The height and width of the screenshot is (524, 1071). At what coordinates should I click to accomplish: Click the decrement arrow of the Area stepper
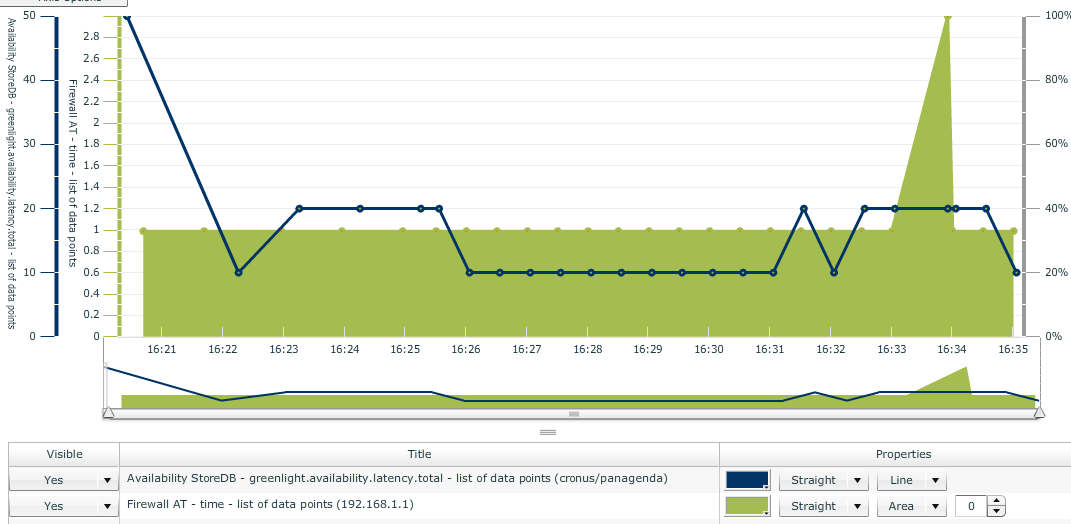[996, 511]
